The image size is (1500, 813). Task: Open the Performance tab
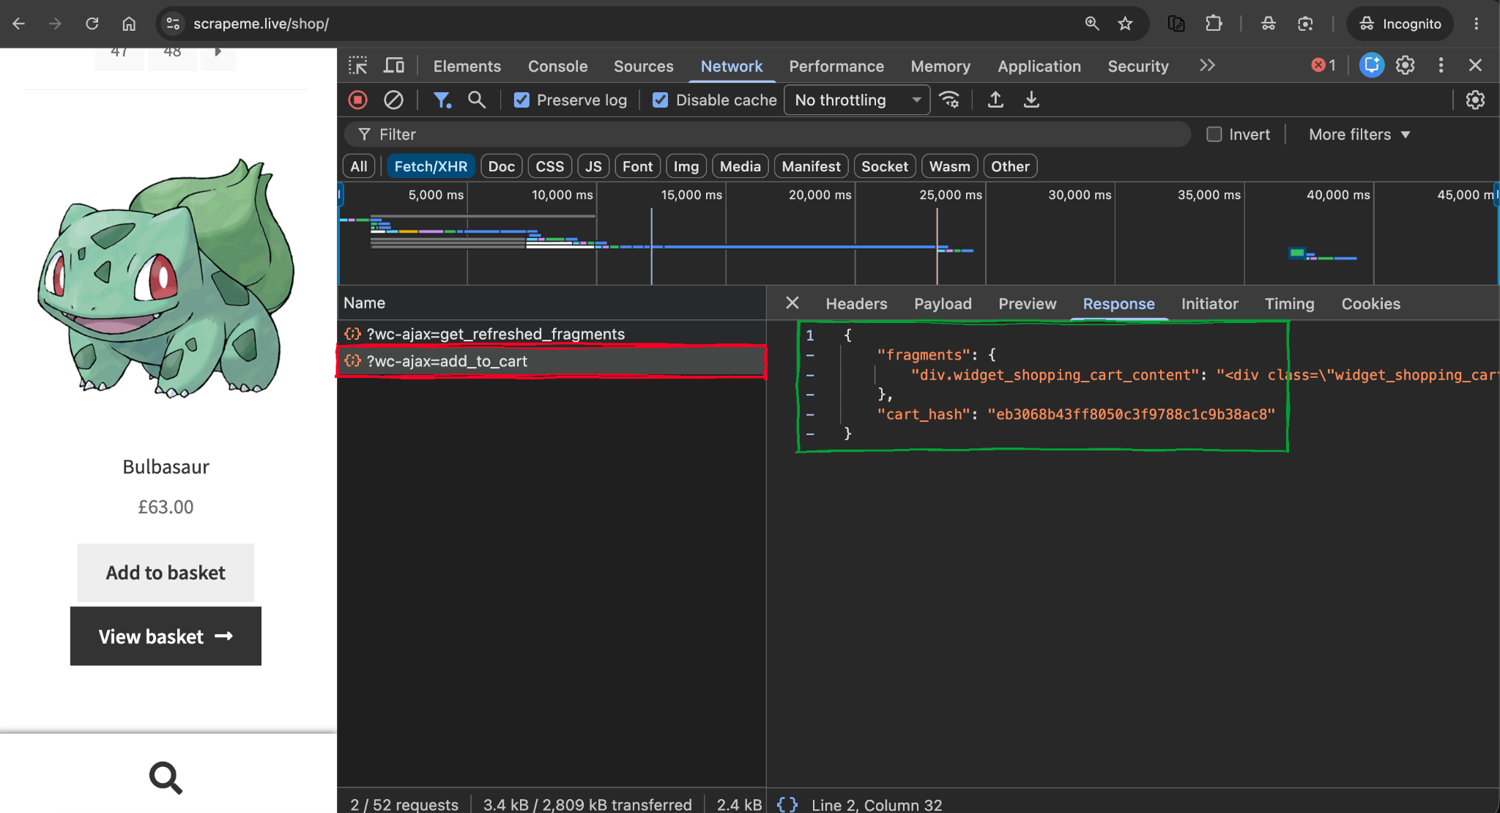(836, 66)
